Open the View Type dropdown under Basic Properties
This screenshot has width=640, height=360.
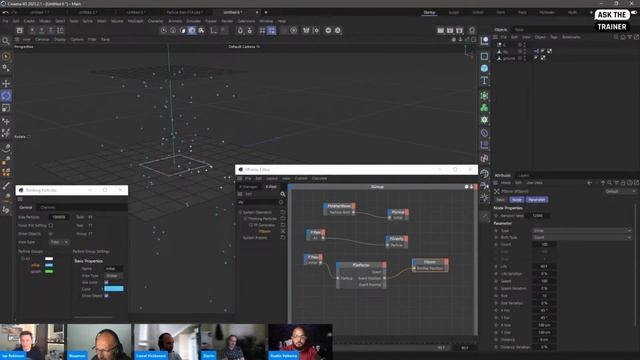point(114,276)
